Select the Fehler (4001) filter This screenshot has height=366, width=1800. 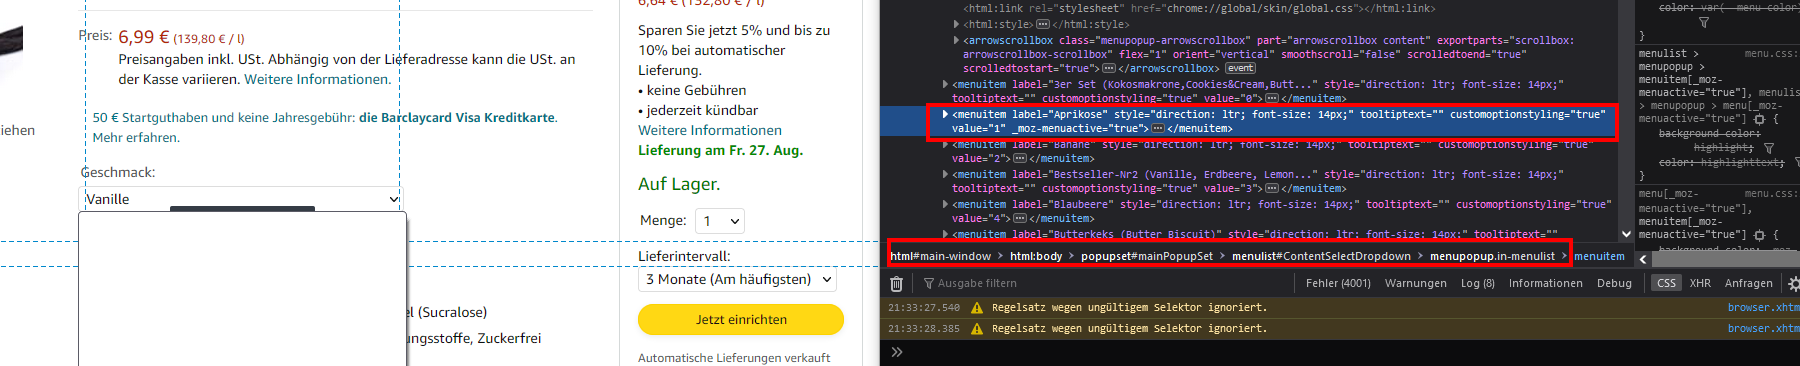pyautogui.click(x=1338, y=284)
